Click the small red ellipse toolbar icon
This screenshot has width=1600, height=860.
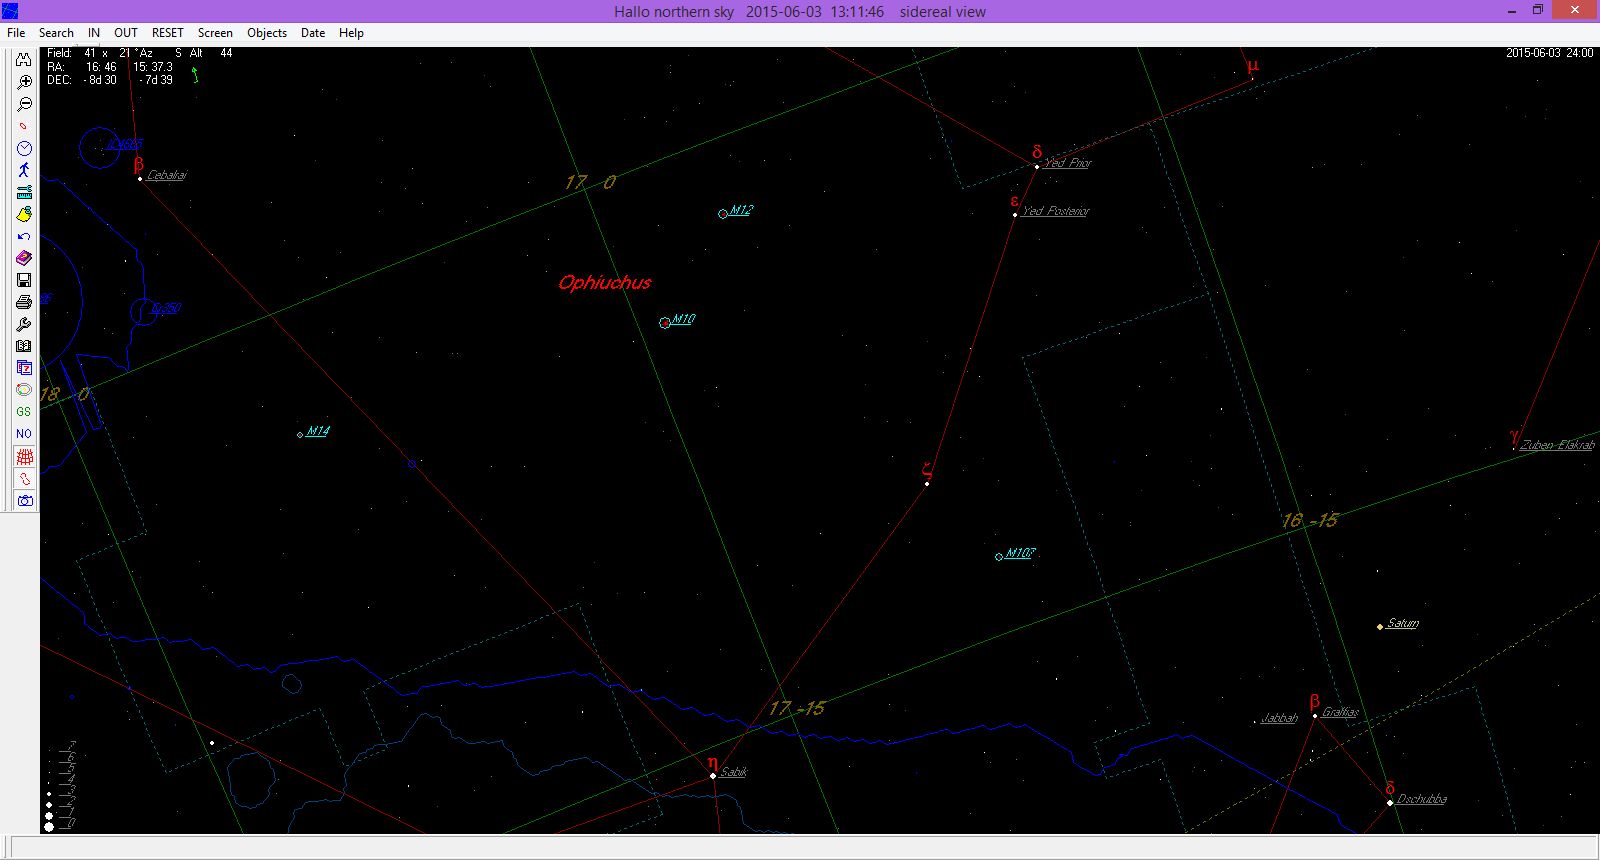(24, 126)
